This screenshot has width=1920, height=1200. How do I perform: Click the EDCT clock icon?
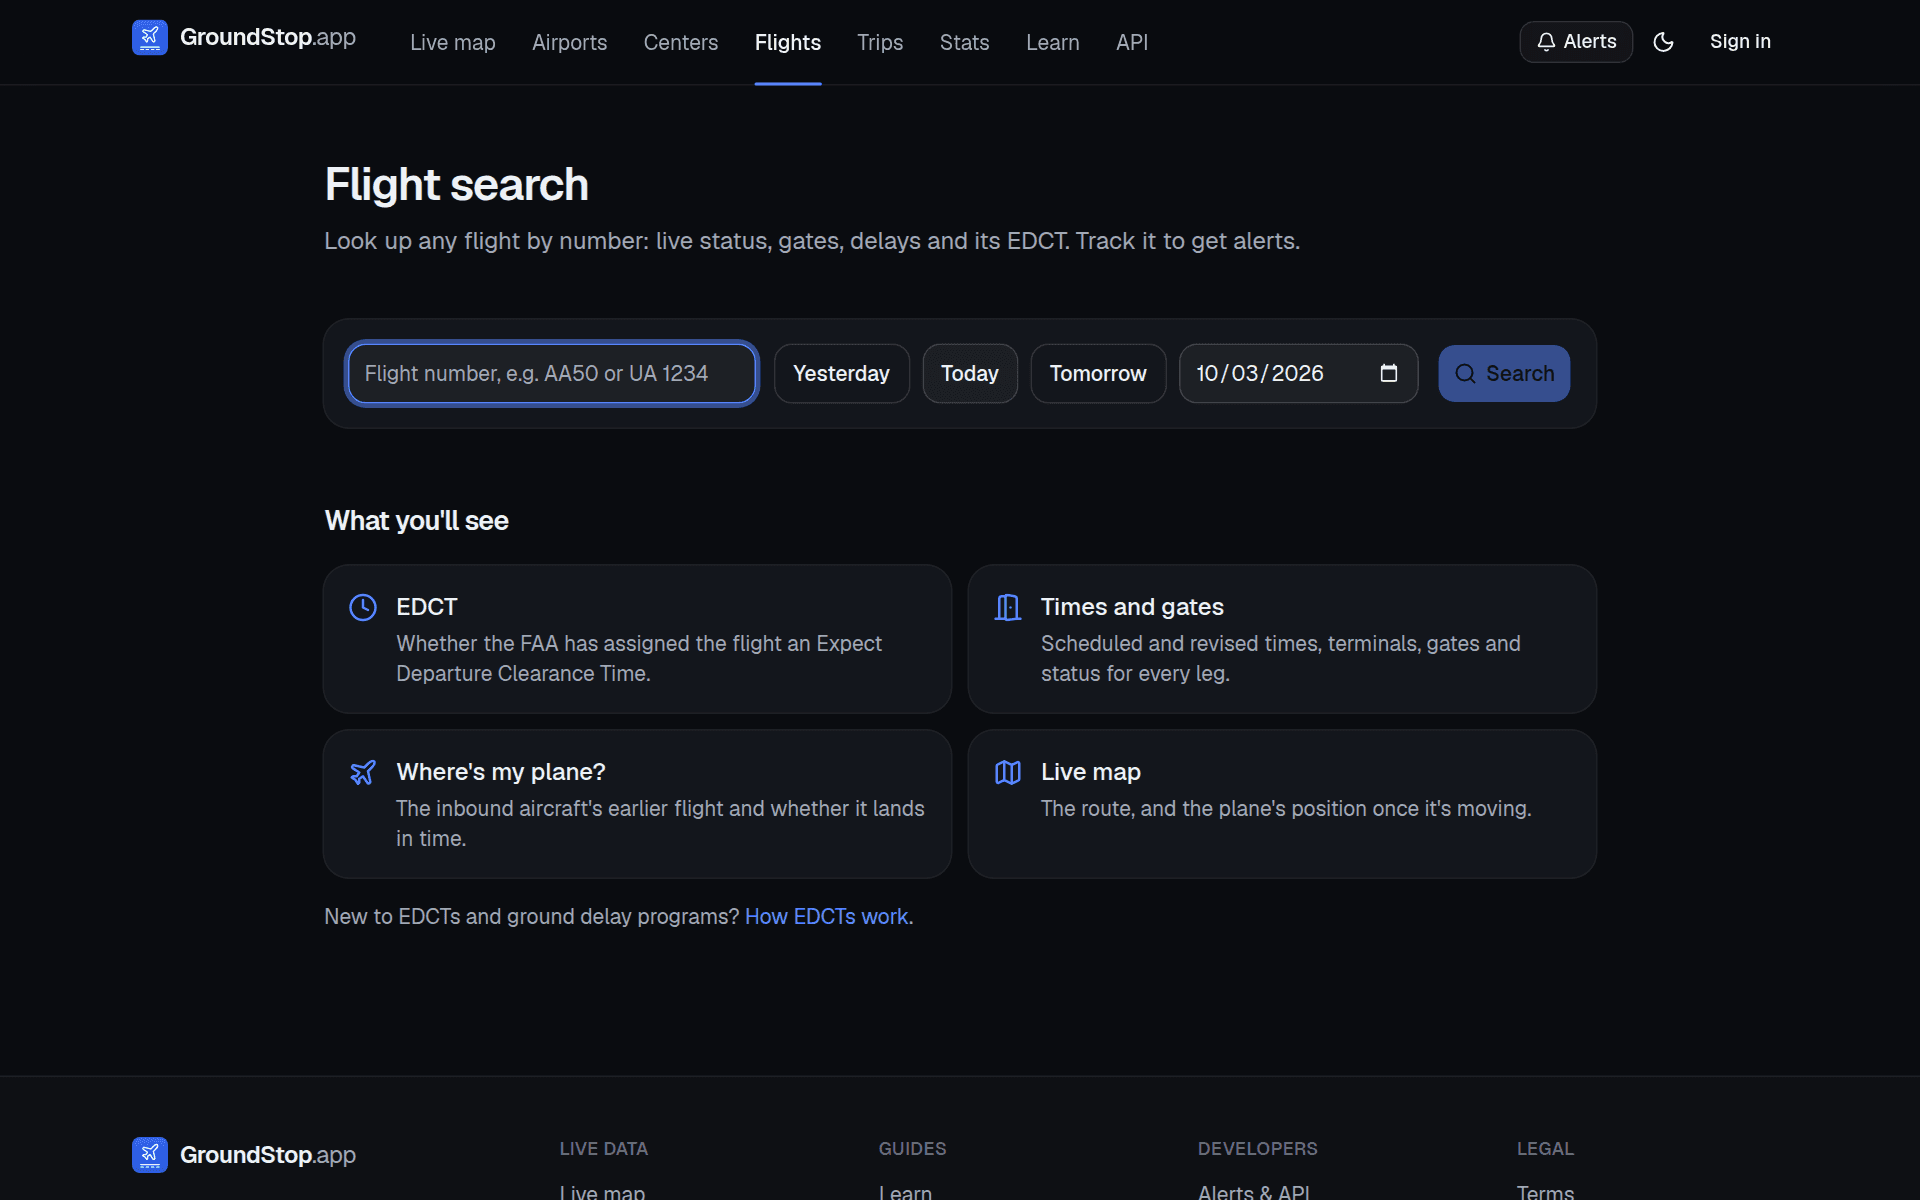(363, 607)
